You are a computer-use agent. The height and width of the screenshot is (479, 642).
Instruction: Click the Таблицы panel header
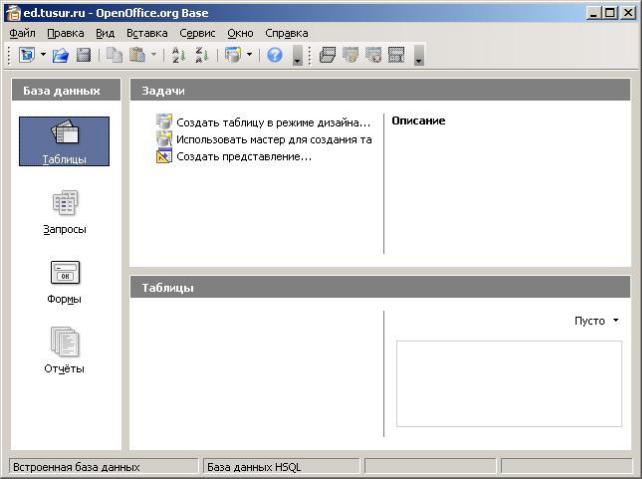point(380,287)
